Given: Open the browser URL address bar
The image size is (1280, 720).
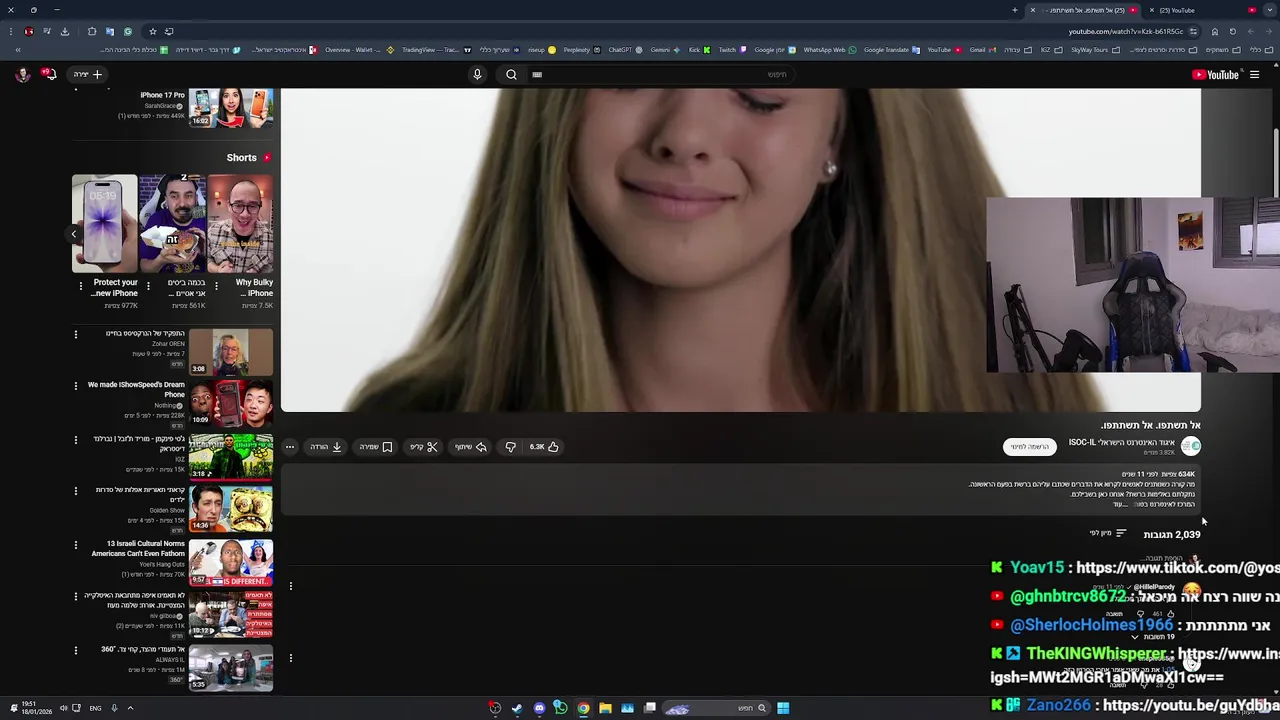Looking at the screenshot, I should 1126,31.
